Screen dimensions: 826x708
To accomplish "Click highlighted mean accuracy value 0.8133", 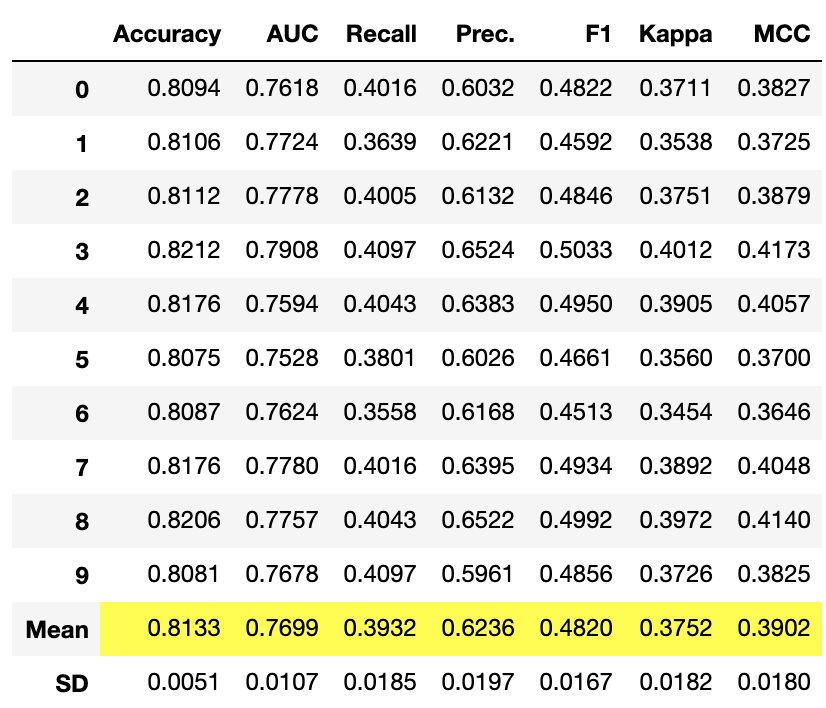I will pos(184,628).
